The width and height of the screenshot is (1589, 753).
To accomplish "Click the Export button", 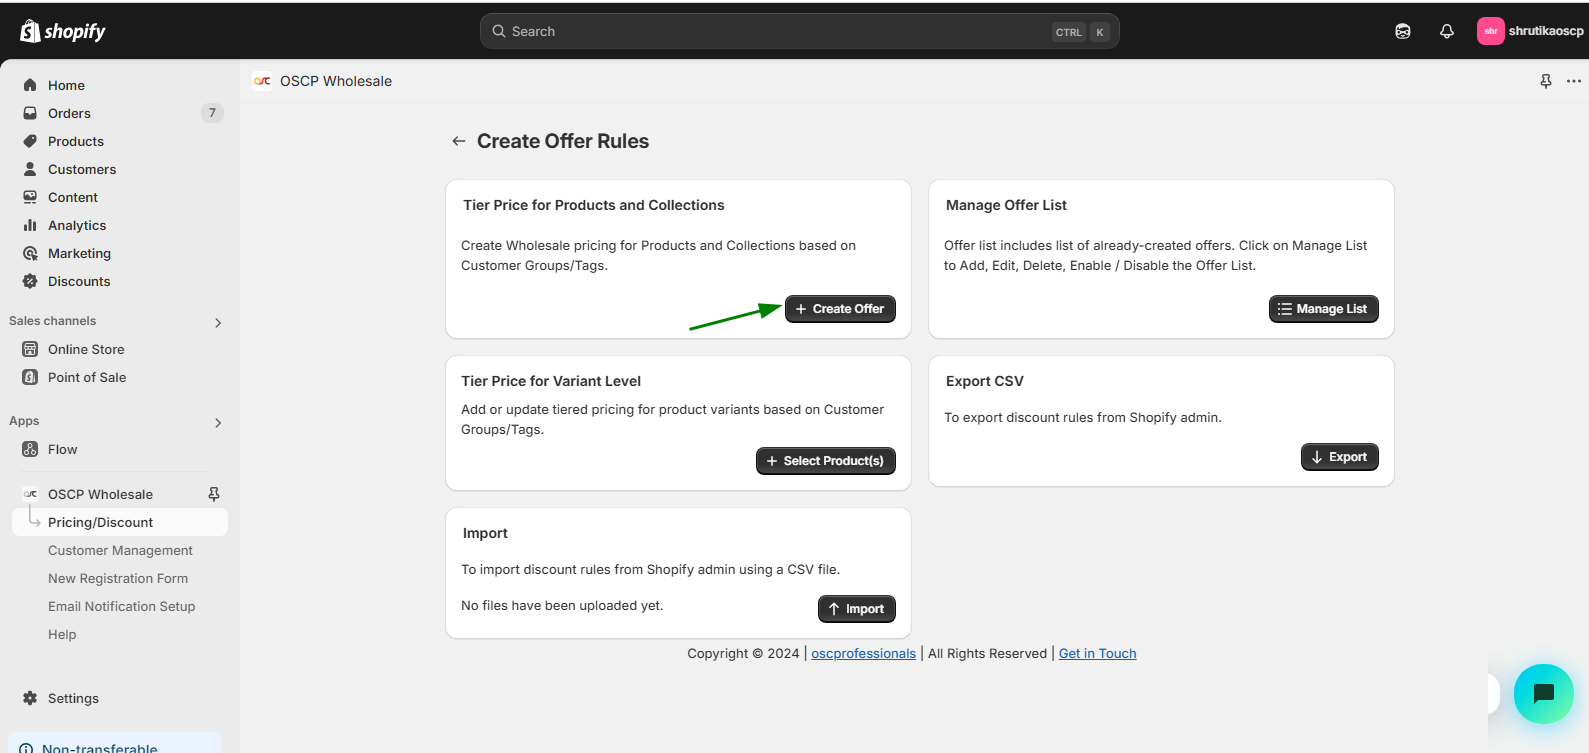I will [x=1339, y=457].
